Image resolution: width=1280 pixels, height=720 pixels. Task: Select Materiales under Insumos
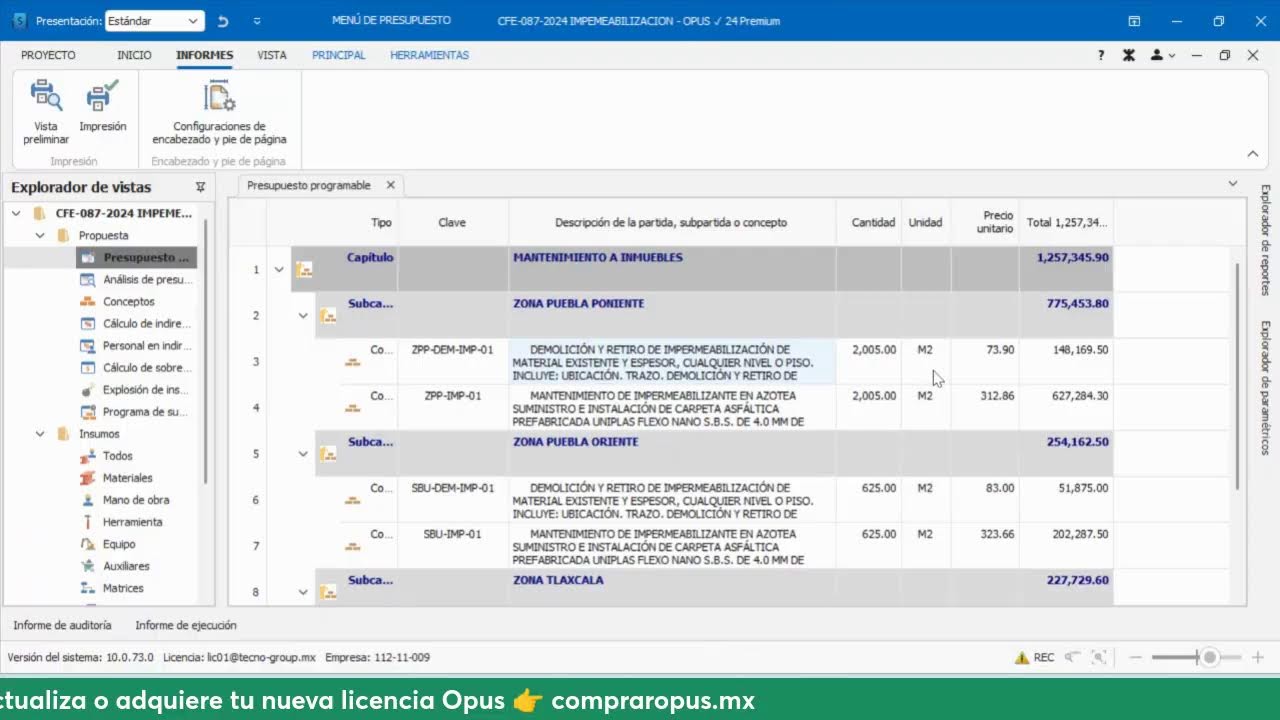[x=127, y=478]
